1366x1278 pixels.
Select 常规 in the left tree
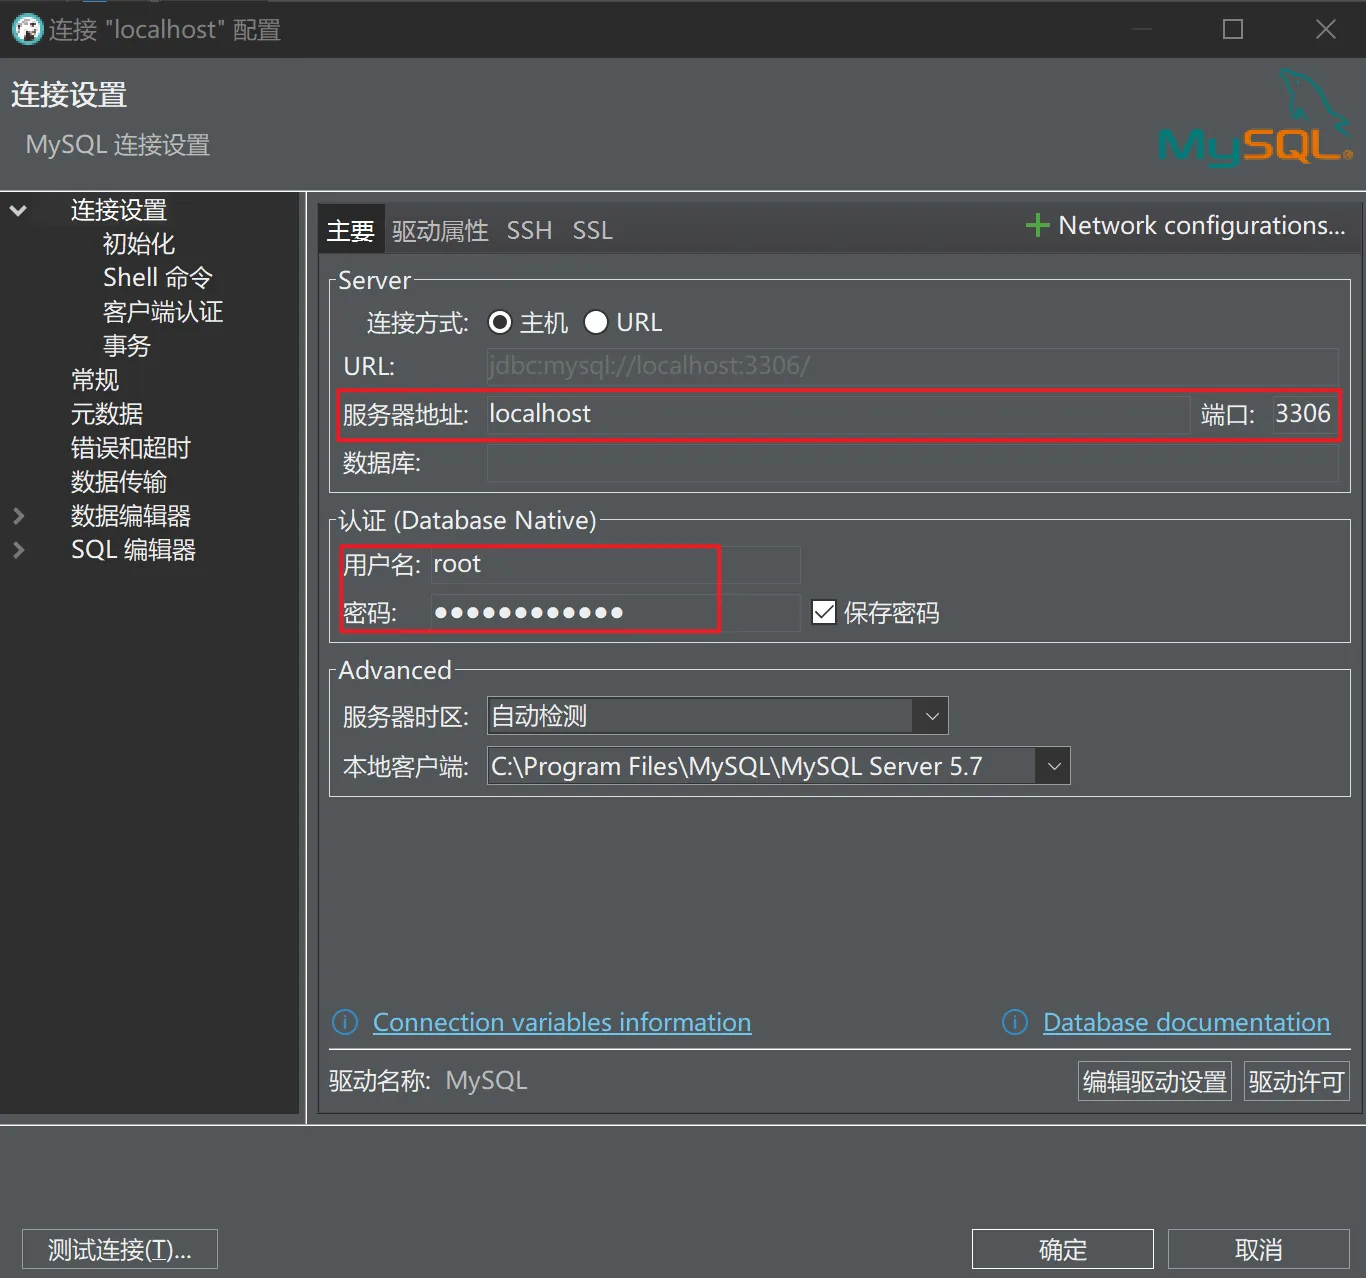click(95, 380)
